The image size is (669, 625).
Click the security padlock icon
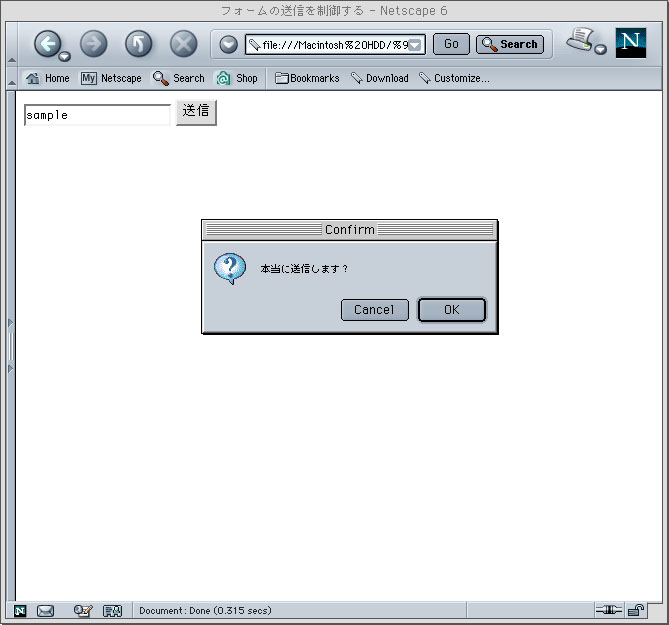tap(635, 610)
